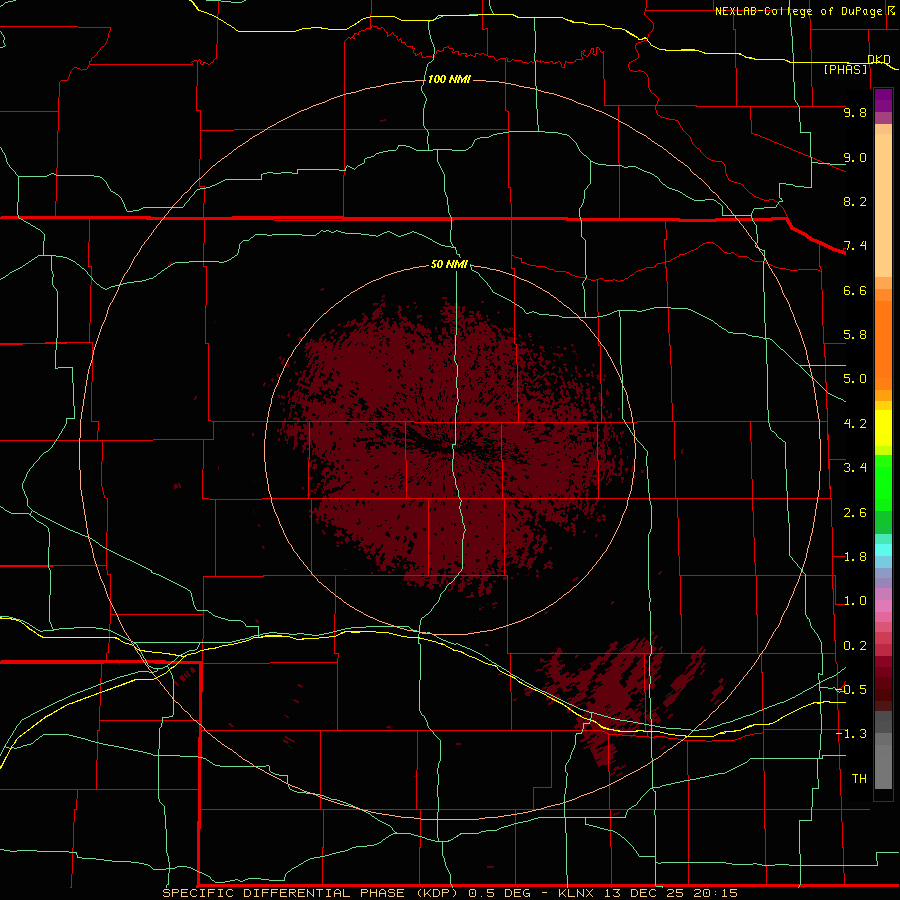Screen dimensions: 900x900
Task: Click the 2.6 scale value
Action: (855, 513)
